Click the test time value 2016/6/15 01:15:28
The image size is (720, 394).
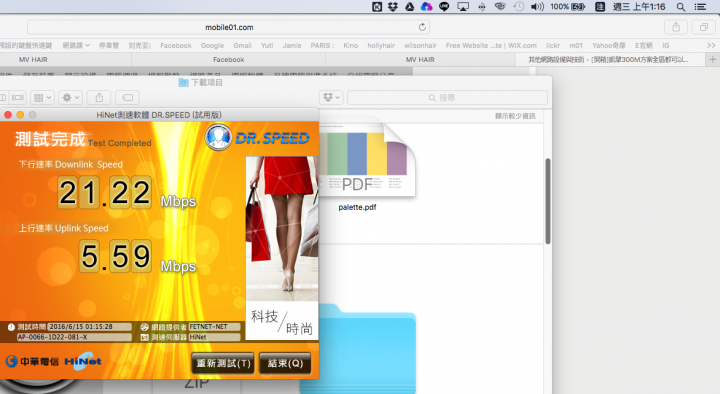[x=90, y=327]
